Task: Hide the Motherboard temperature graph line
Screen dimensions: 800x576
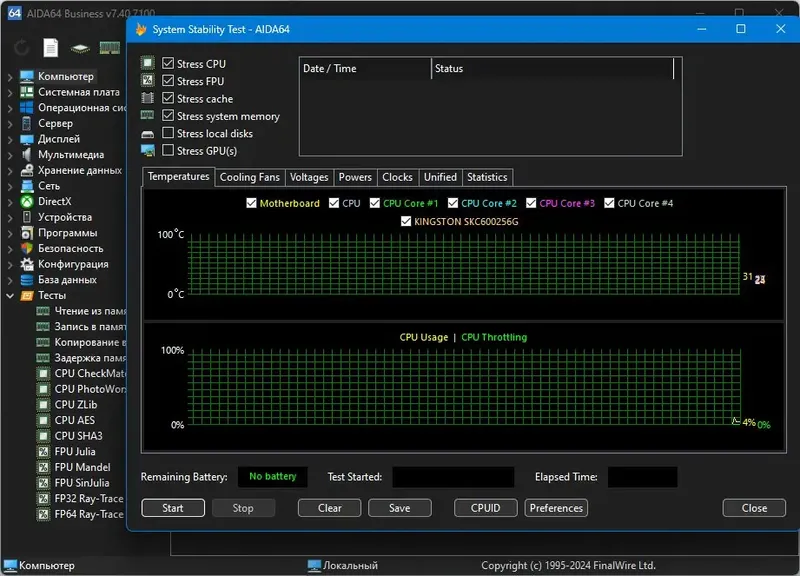Action: 249,203
